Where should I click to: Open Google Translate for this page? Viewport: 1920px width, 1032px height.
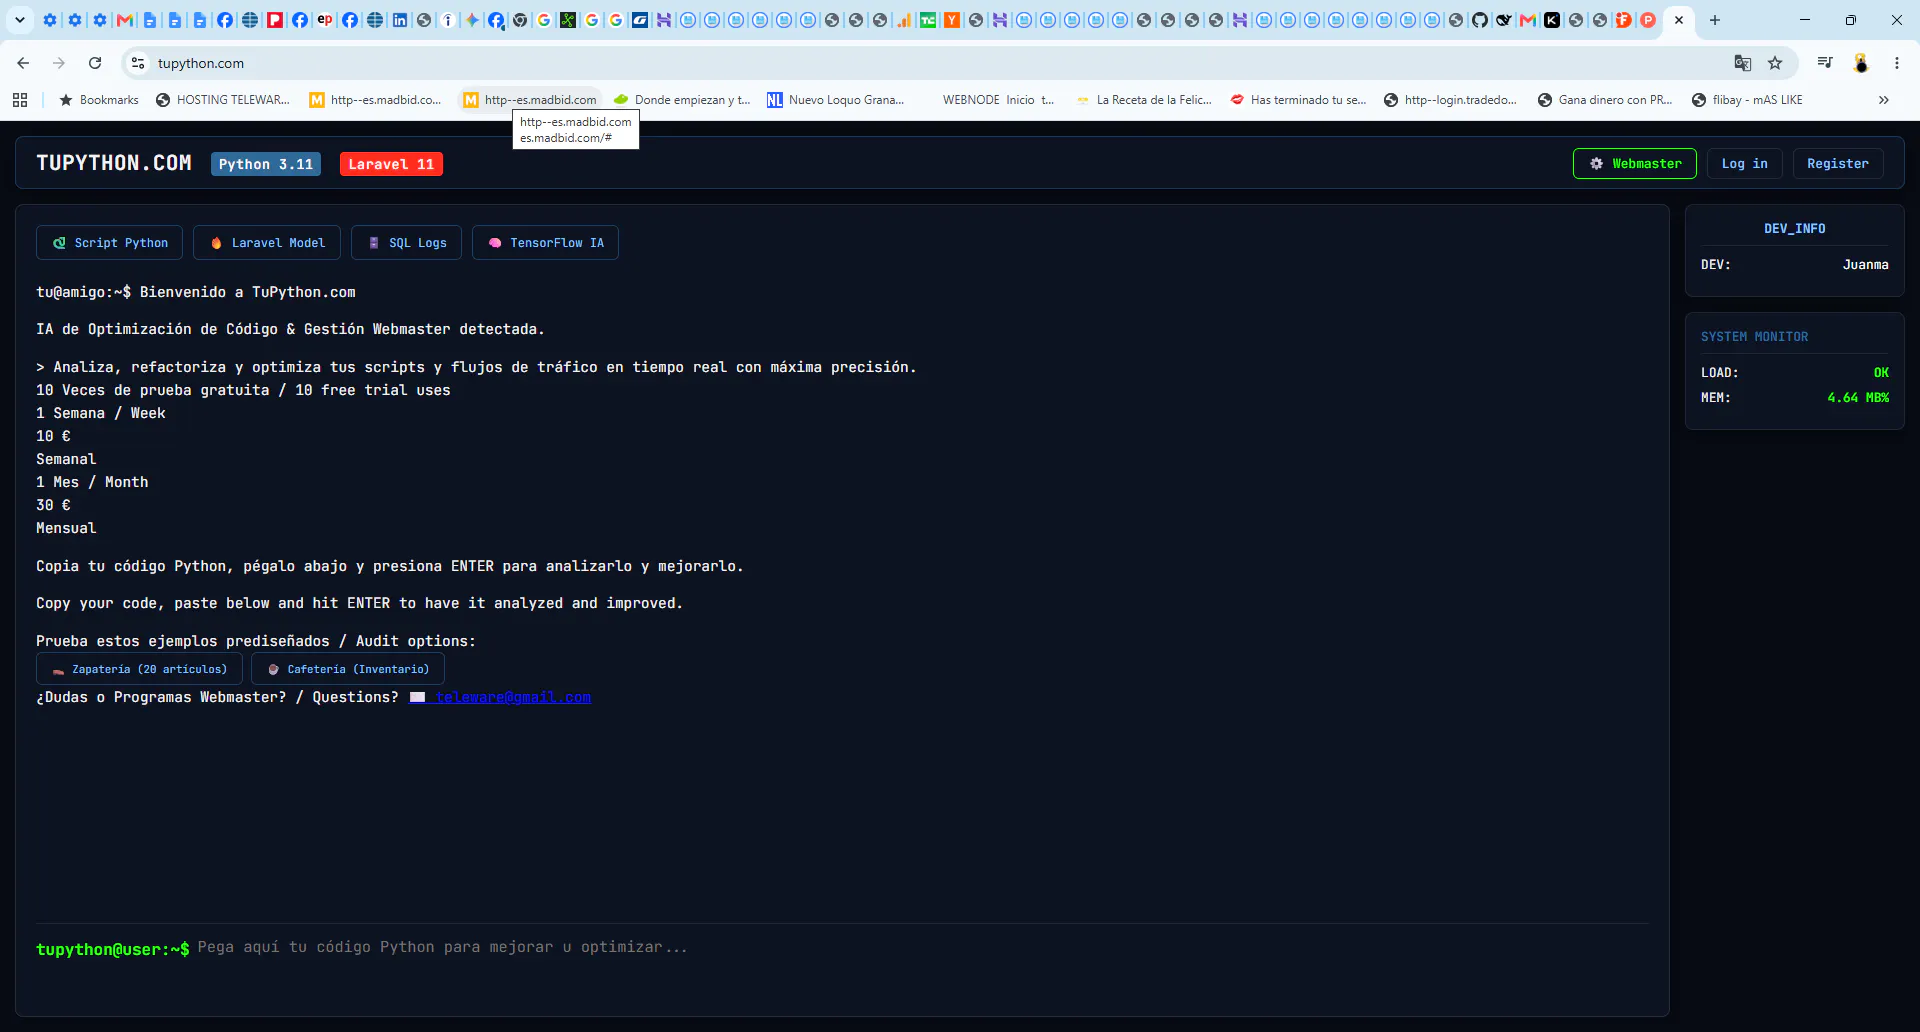point(1743,63)
